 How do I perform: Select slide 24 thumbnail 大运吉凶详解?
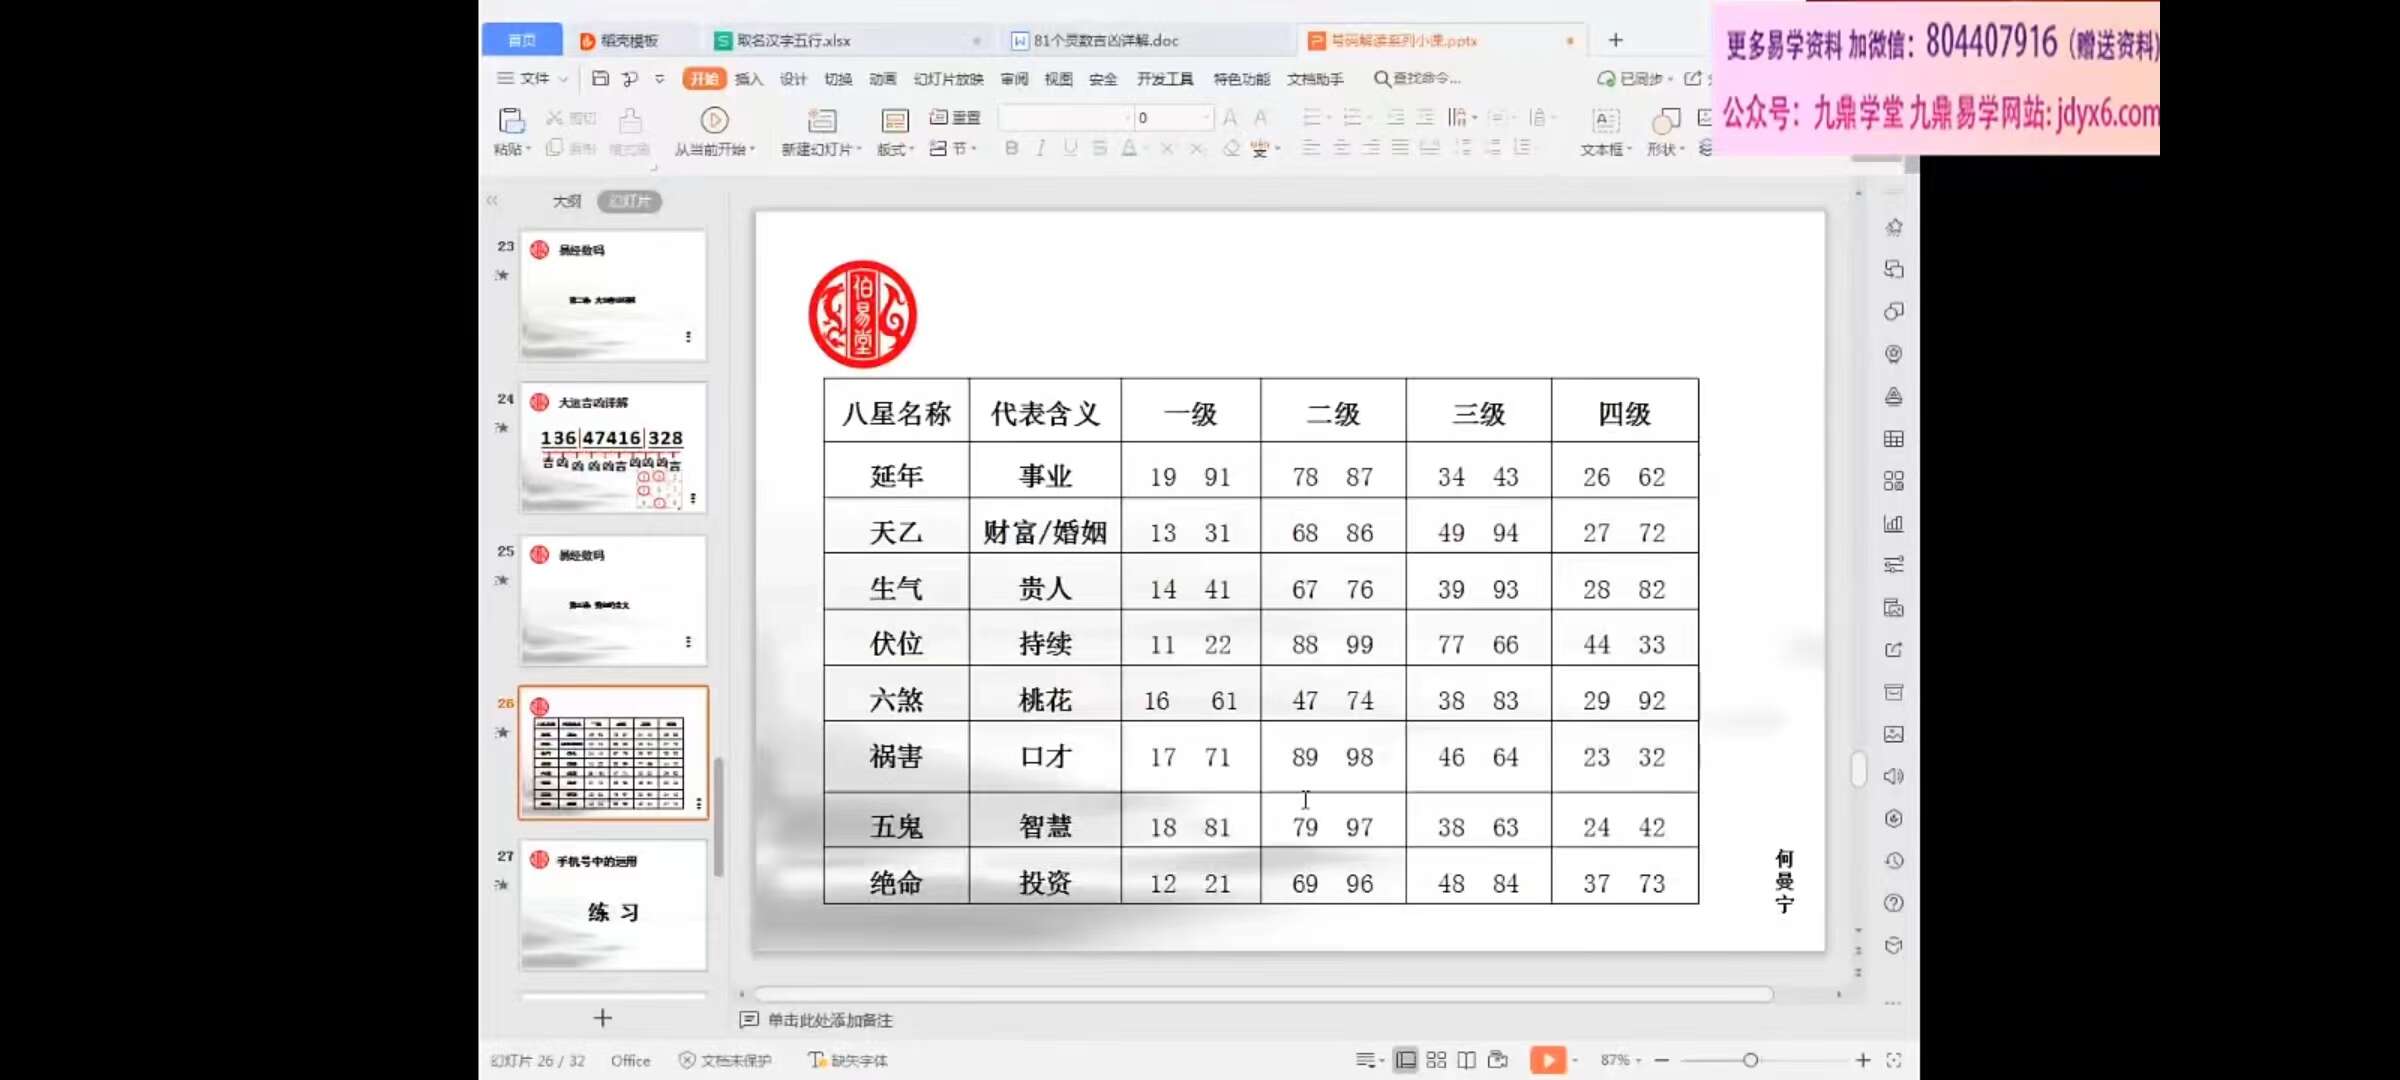[612, 448]
